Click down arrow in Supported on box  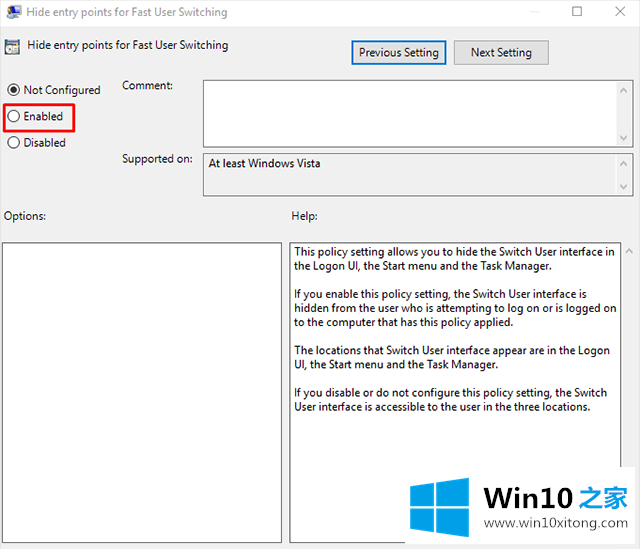click(x=623, y=187)
